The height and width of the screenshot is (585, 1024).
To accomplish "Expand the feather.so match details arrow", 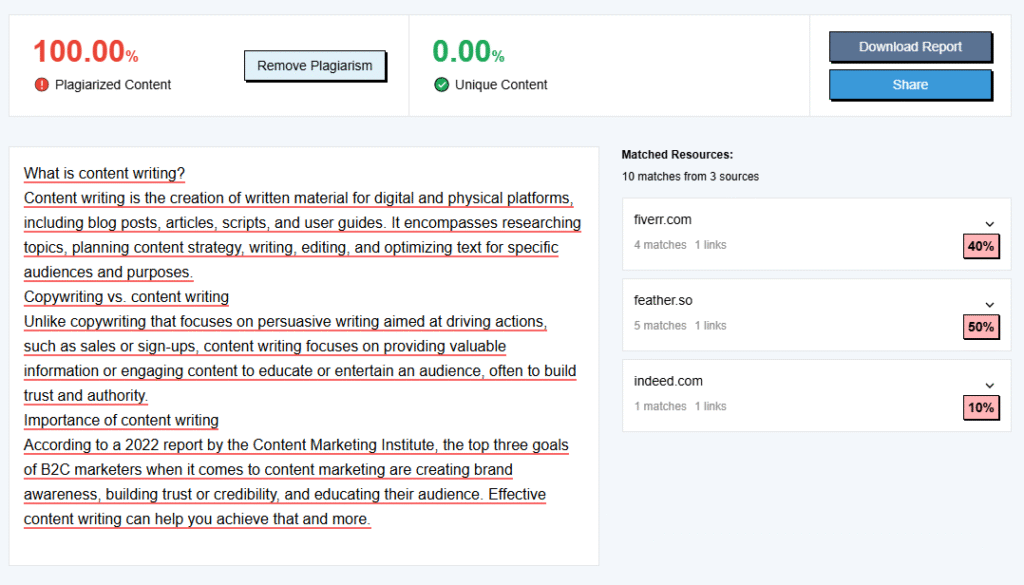I will (x=989, y=305).
